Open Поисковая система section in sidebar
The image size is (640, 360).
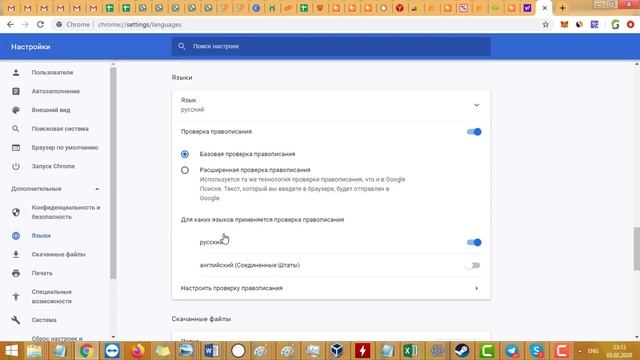click(x=60, y=129)
